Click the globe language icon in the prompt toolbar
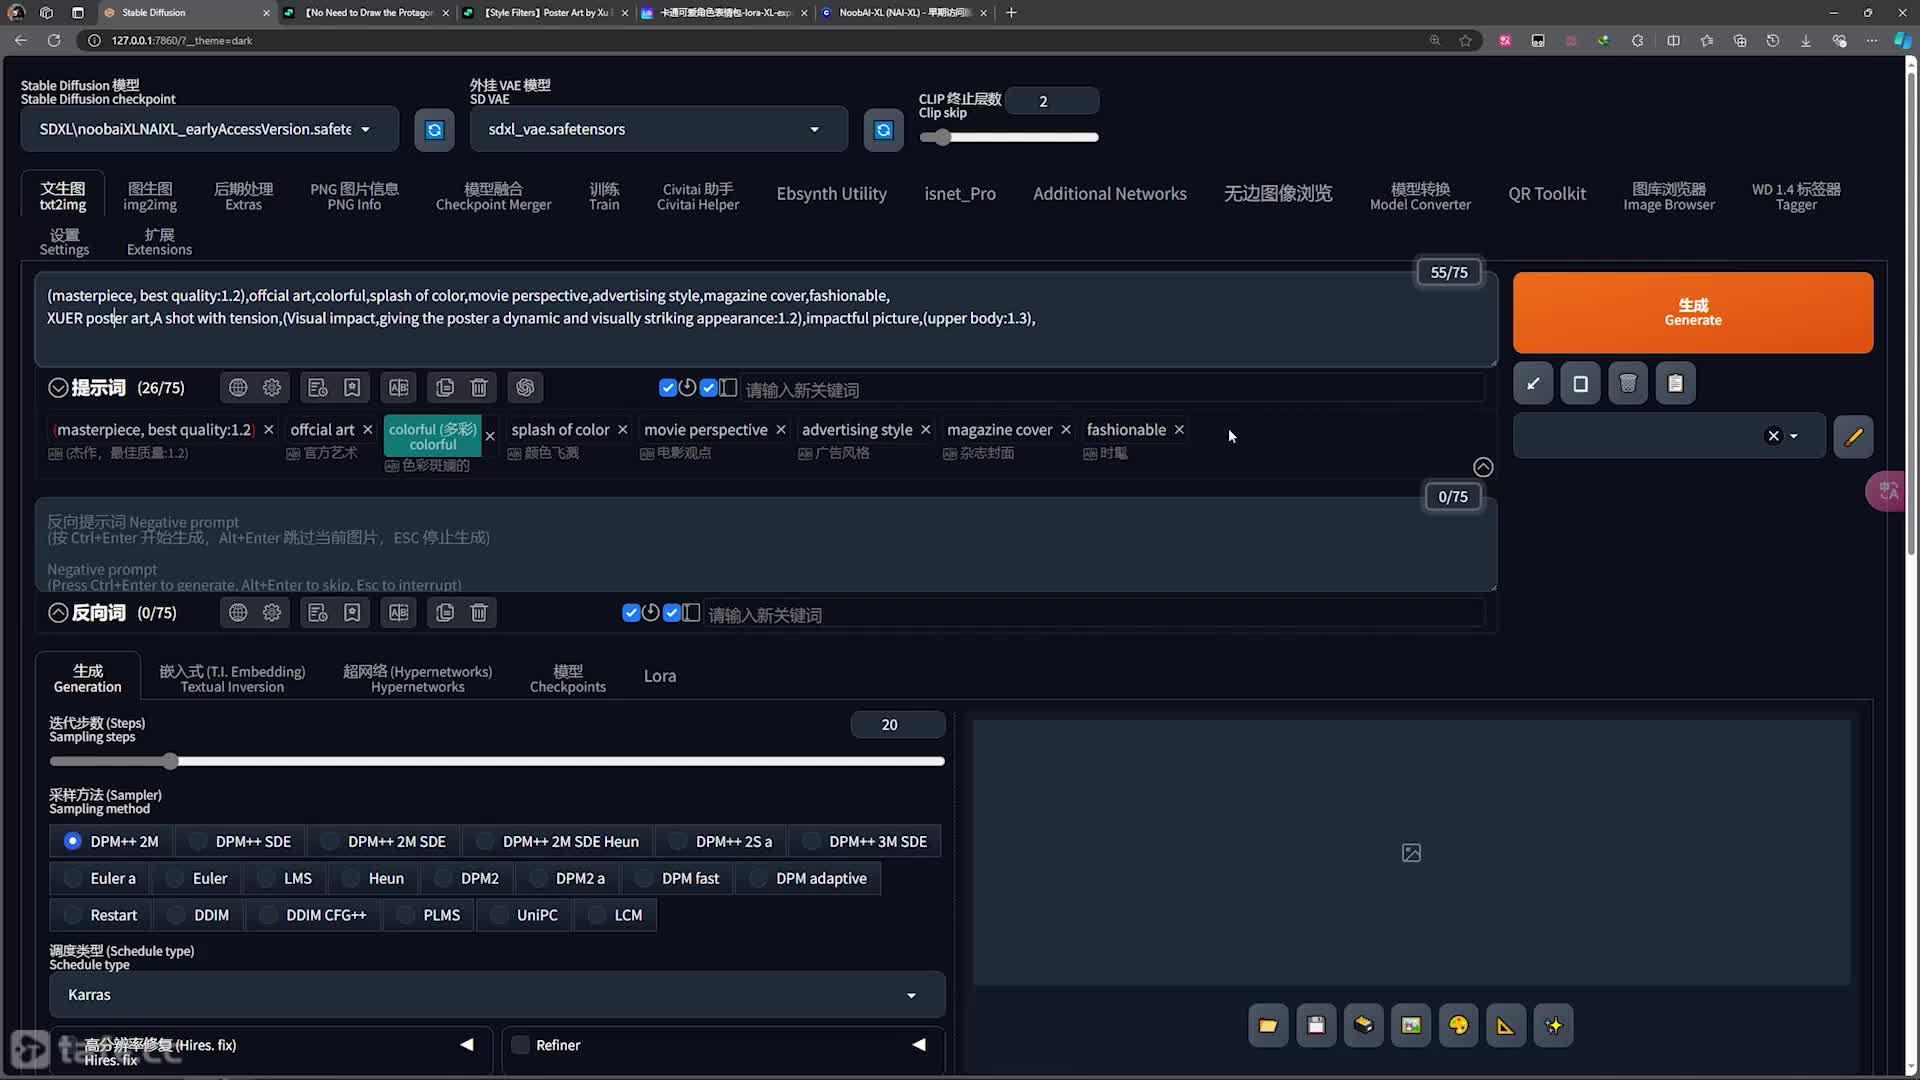Viewport: 1920px width, 1080px height. point(238,387)
